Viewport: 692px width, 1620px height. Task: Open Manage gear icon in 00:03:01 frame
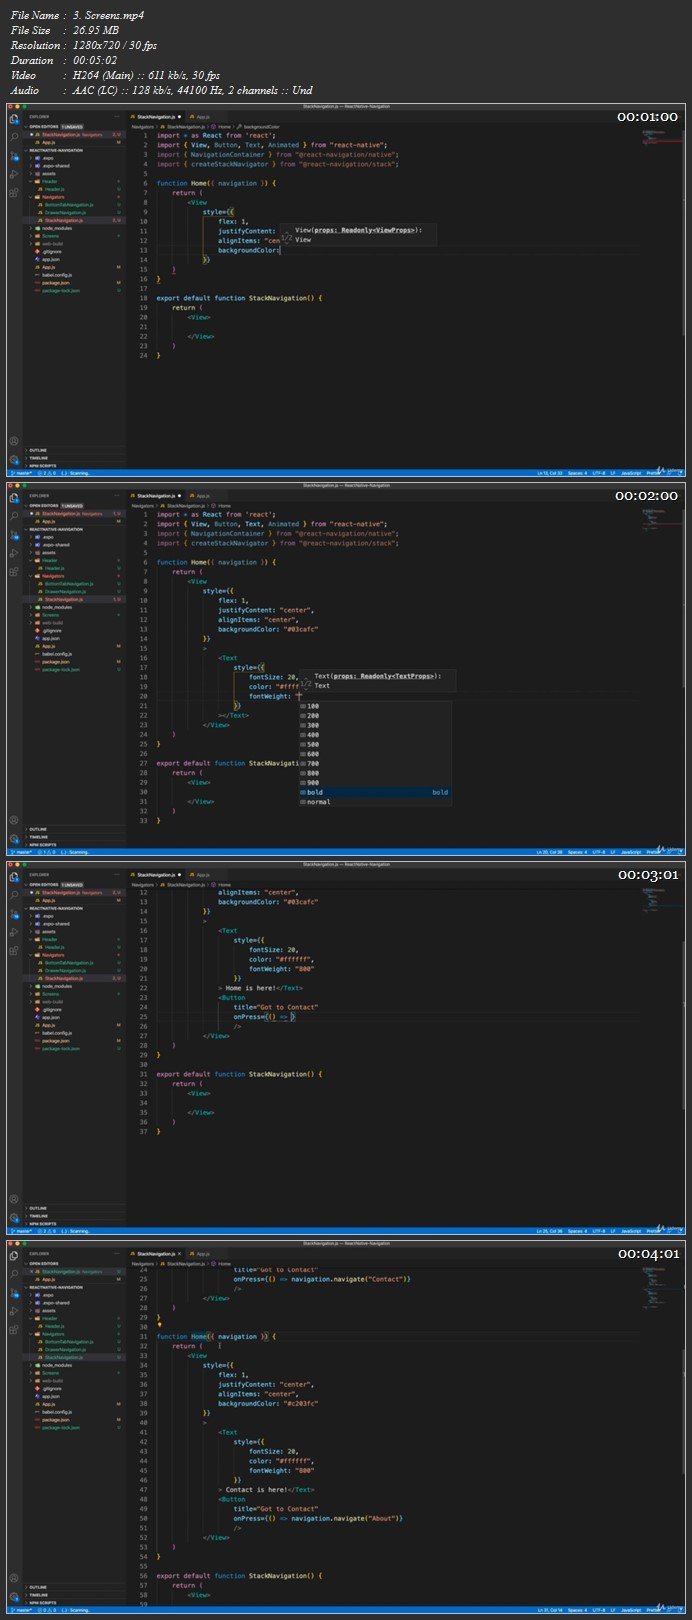14,1217
